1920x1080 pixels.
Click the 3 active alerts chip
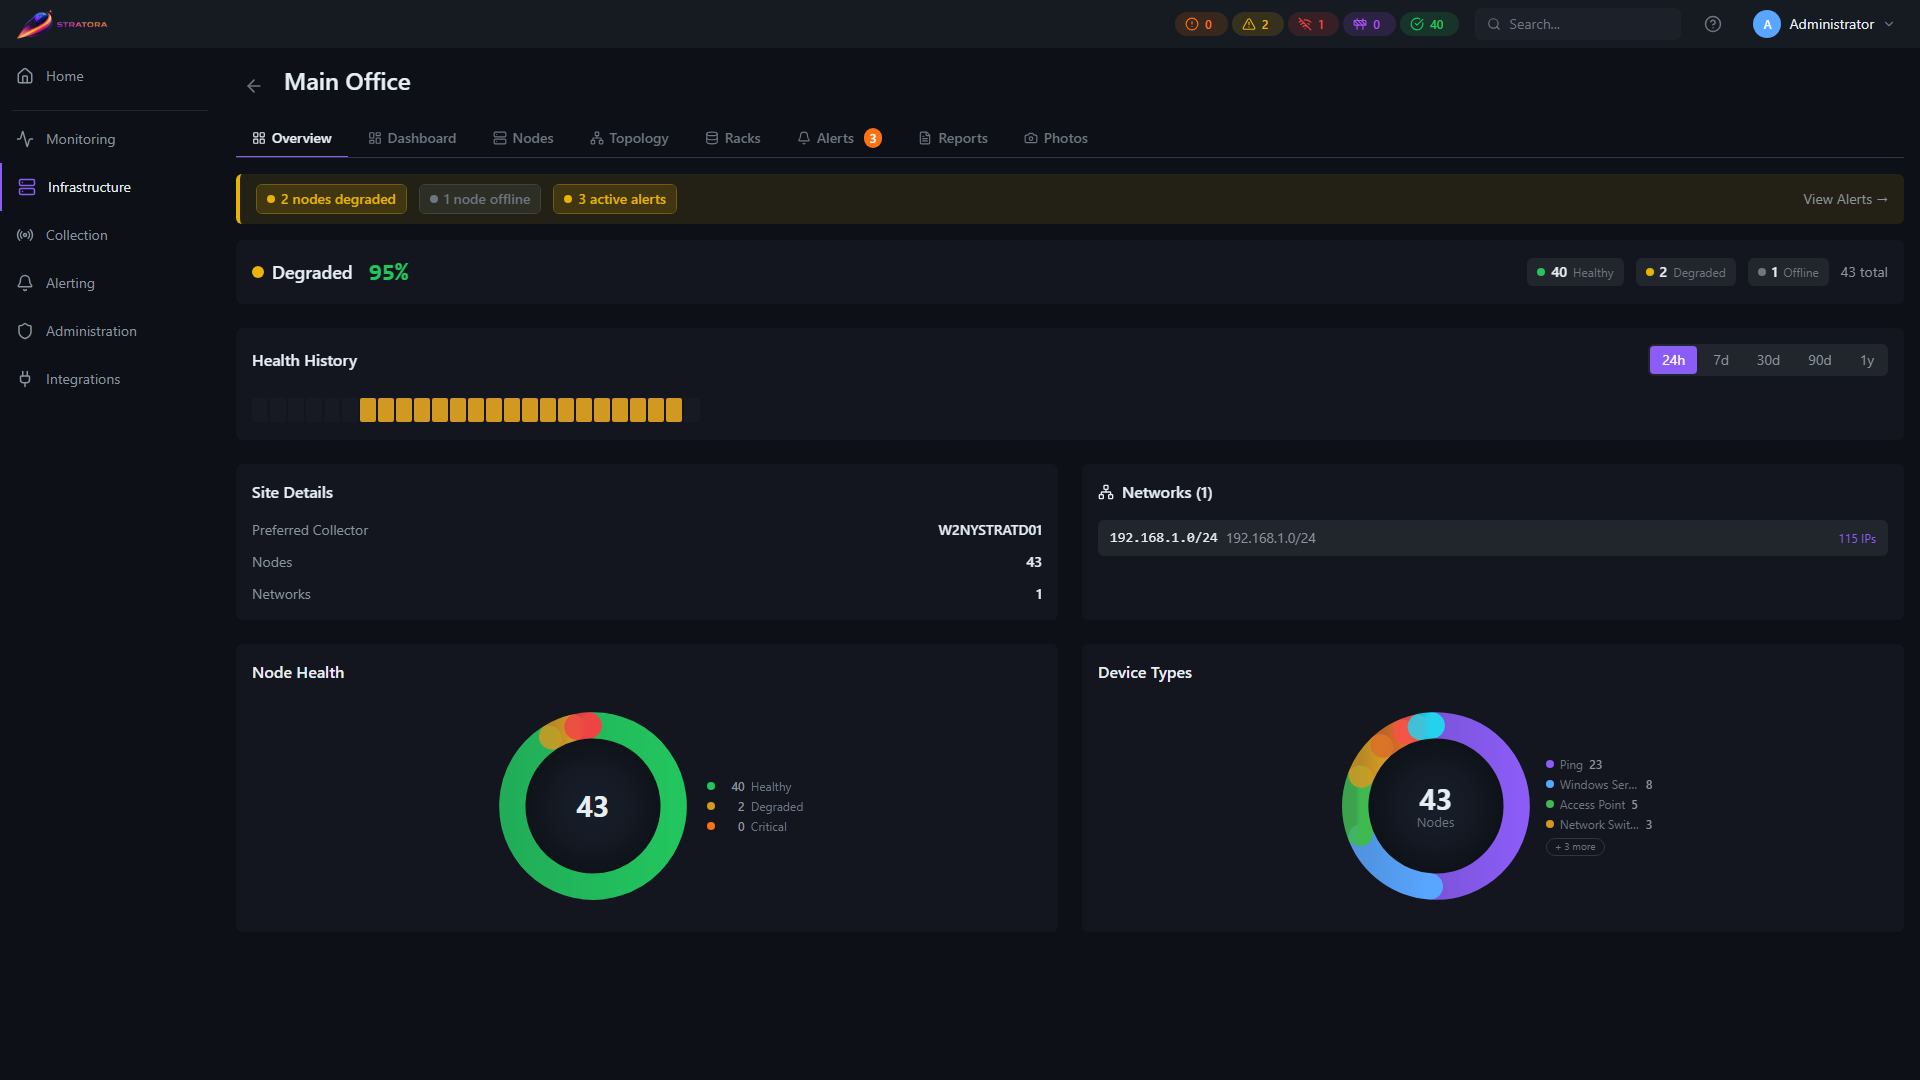click(x=615, y=199)
